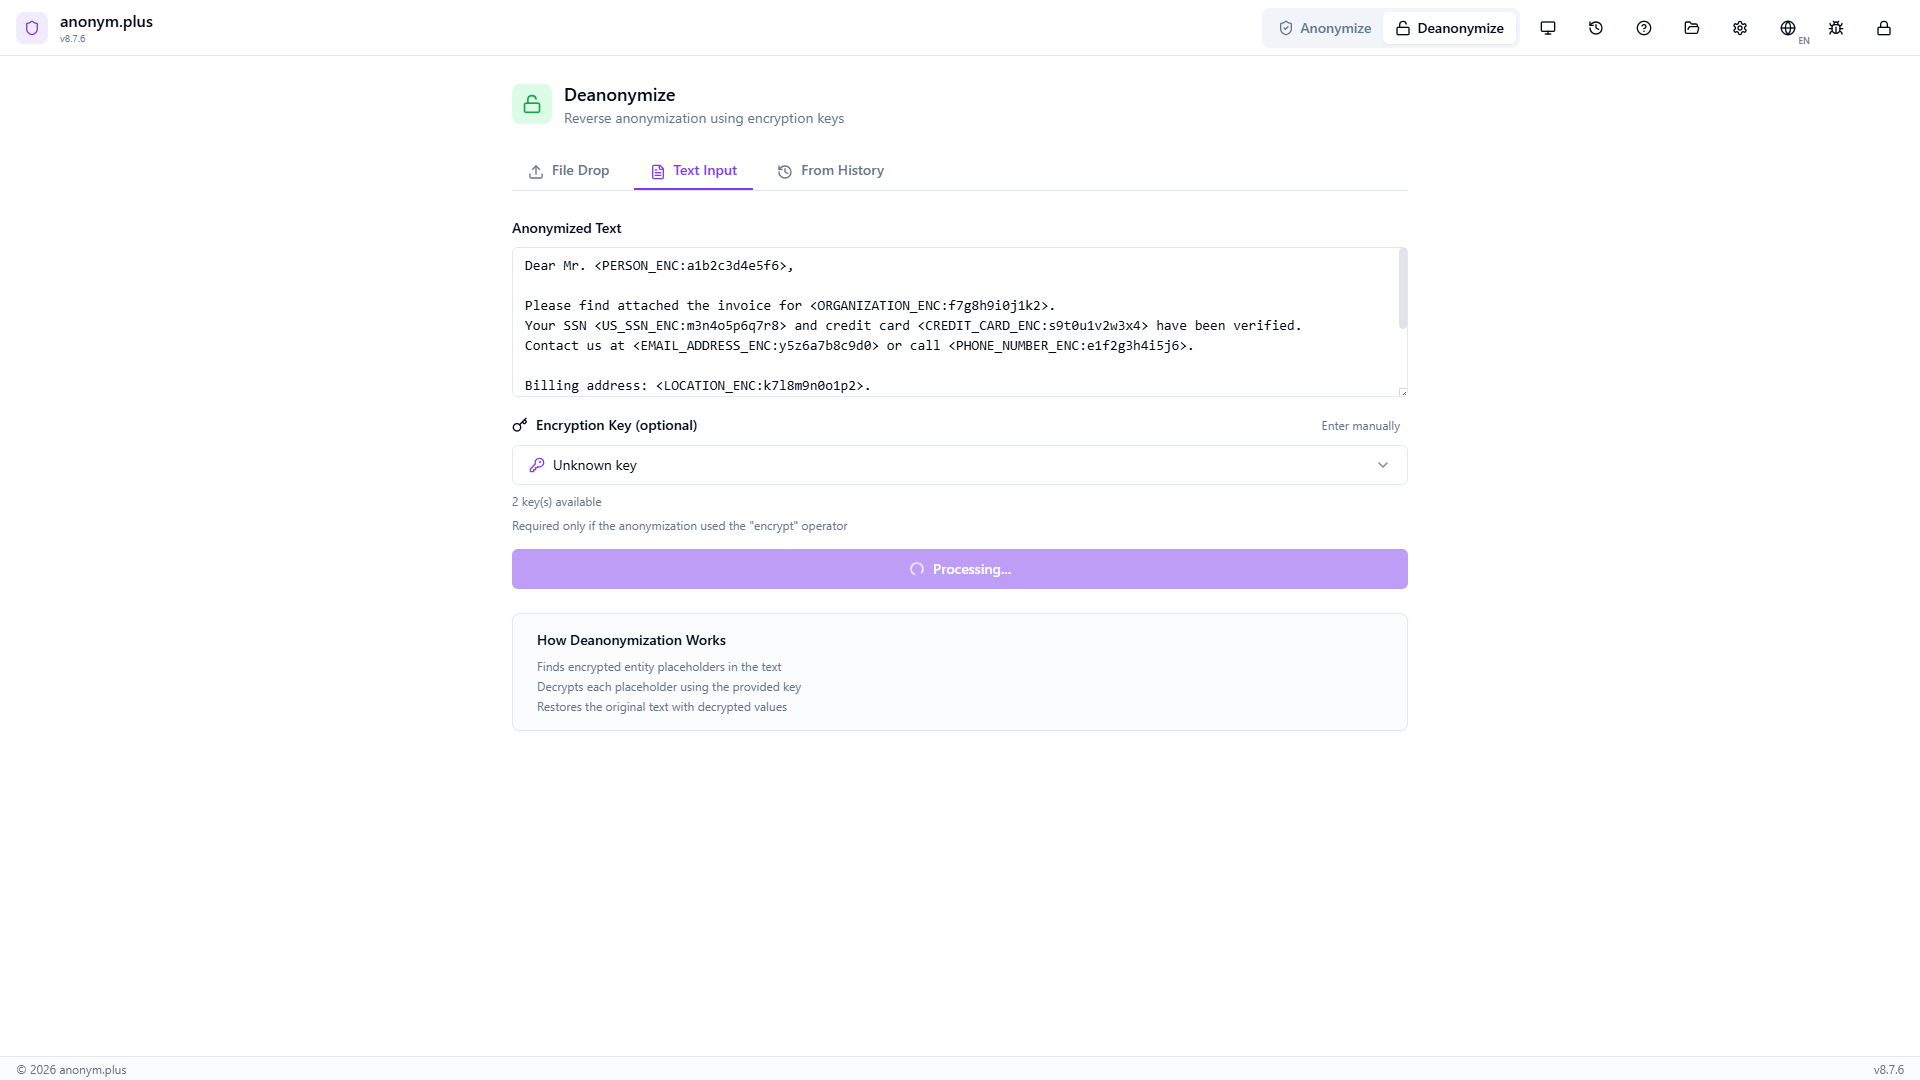Screen dimensions: 1920x1080
Task: Click the key icon beside Encryption Key
Action: 519,424
